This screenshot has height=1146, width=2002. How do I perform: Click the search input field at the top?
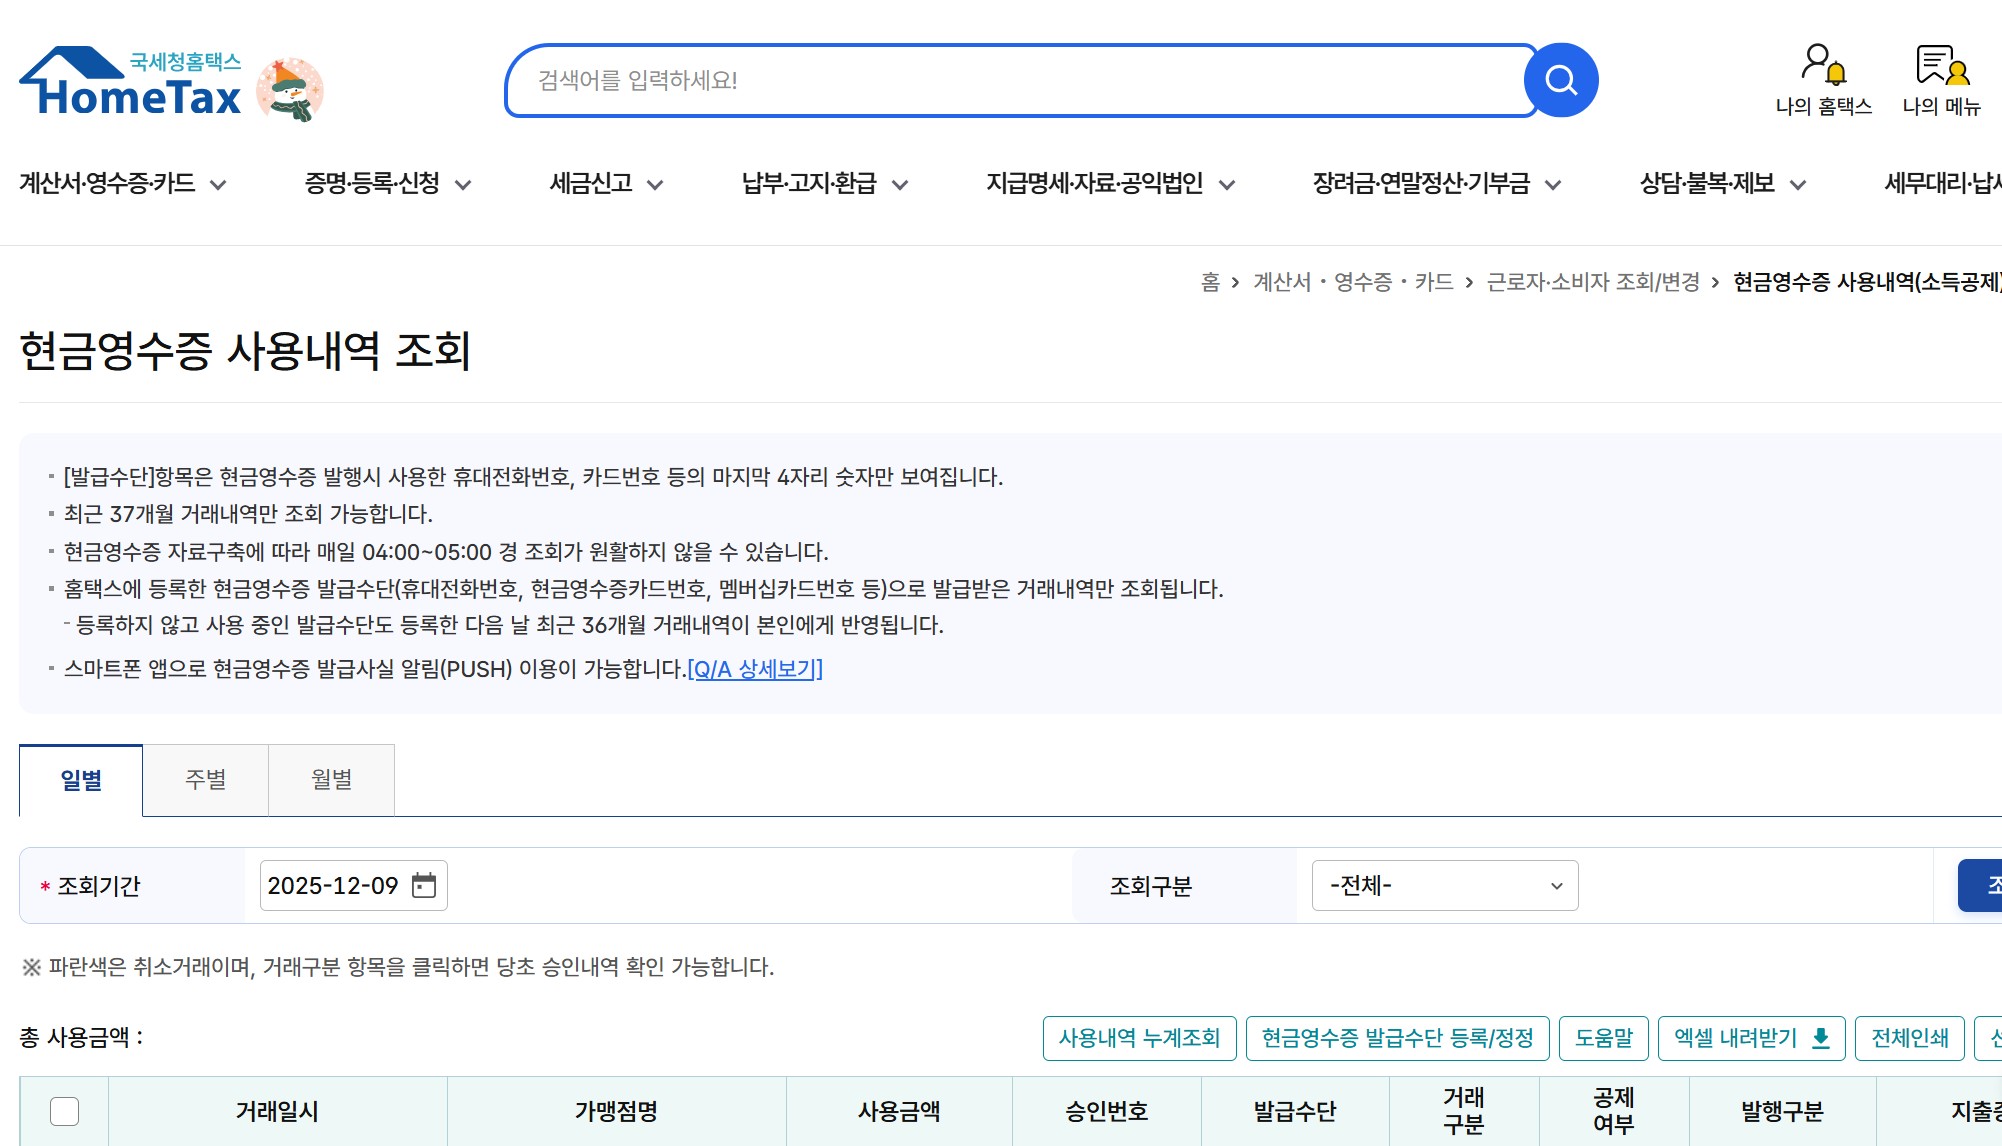point(1000,81)
